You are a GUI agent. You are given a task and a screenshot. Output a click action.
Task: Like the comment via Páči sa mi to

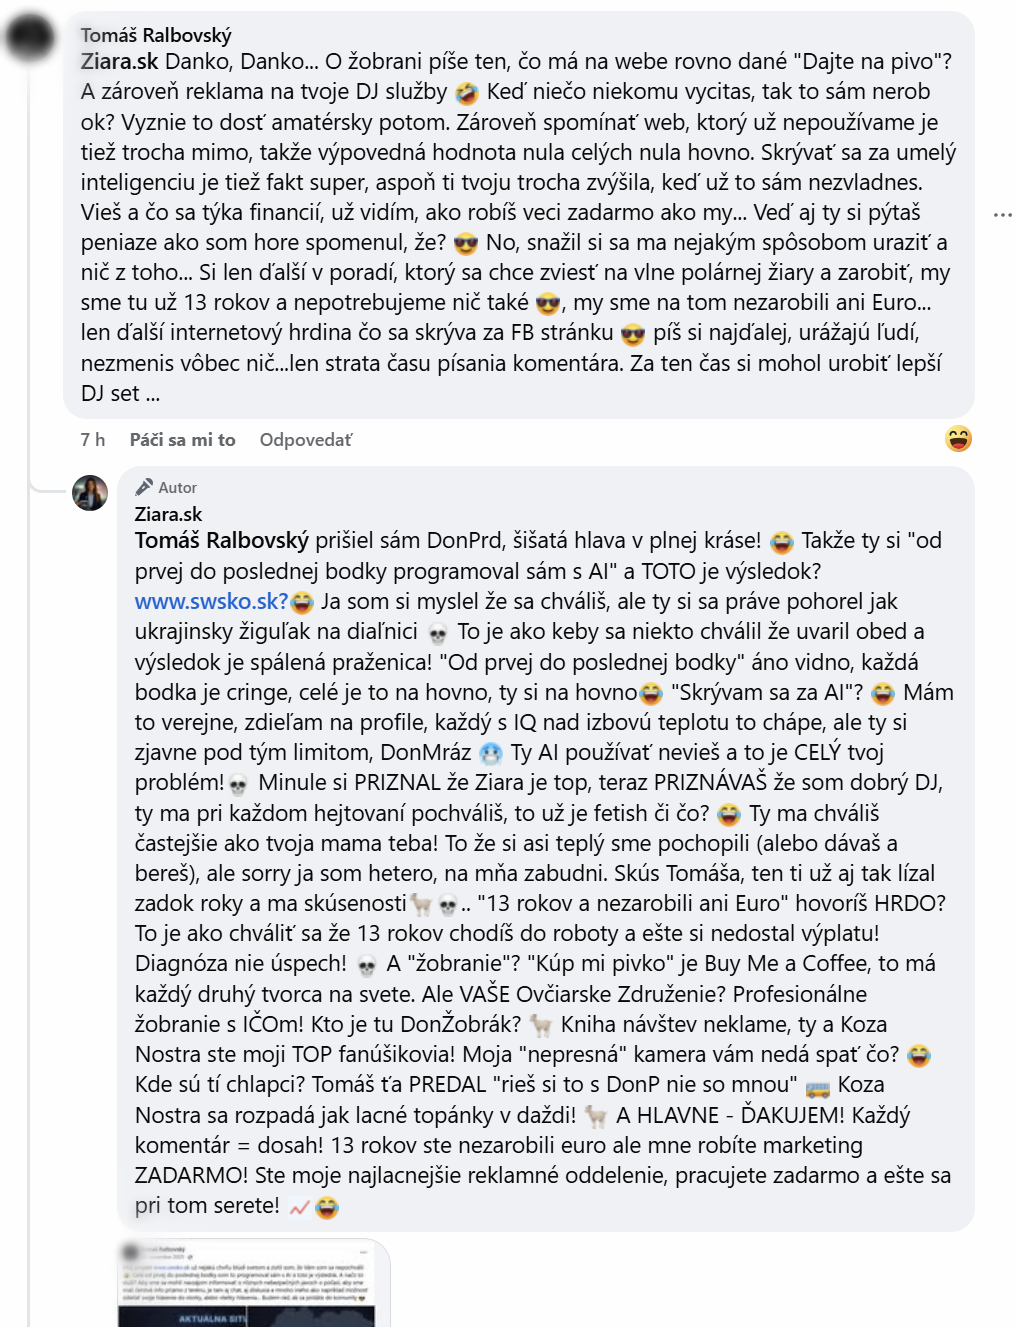point(180,439)
